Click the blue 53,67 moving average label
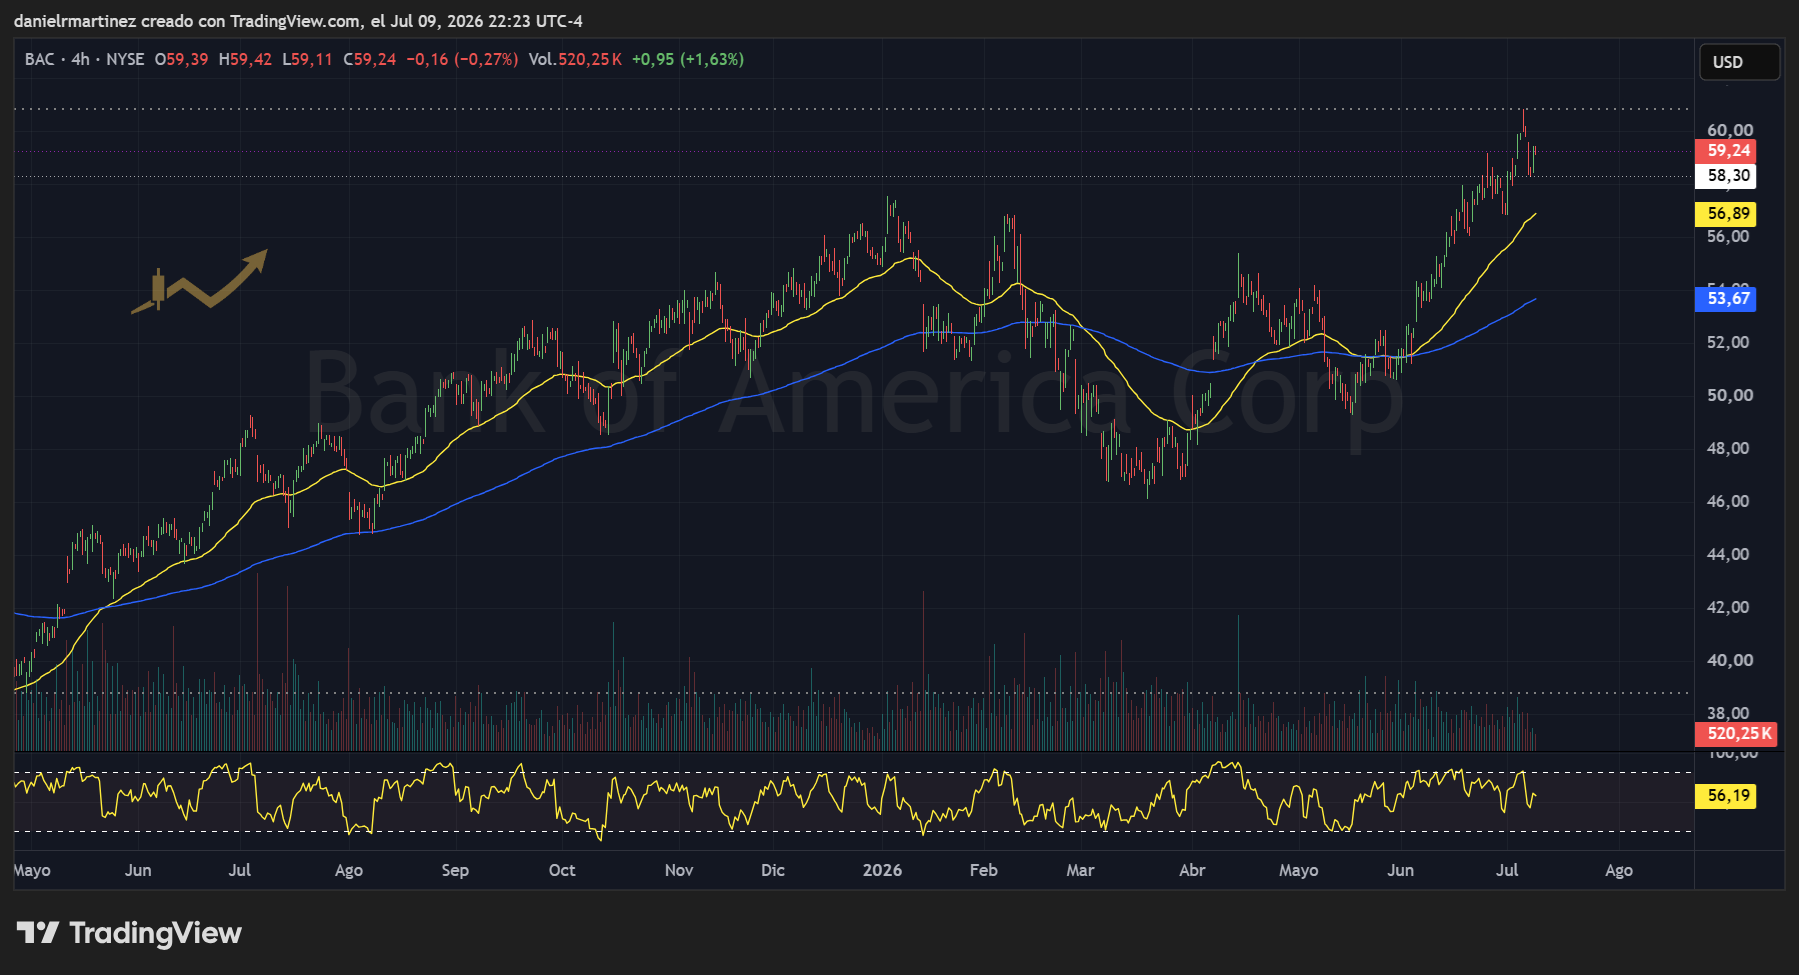This screenshot has height=975, width=1799. [1726, 299]
